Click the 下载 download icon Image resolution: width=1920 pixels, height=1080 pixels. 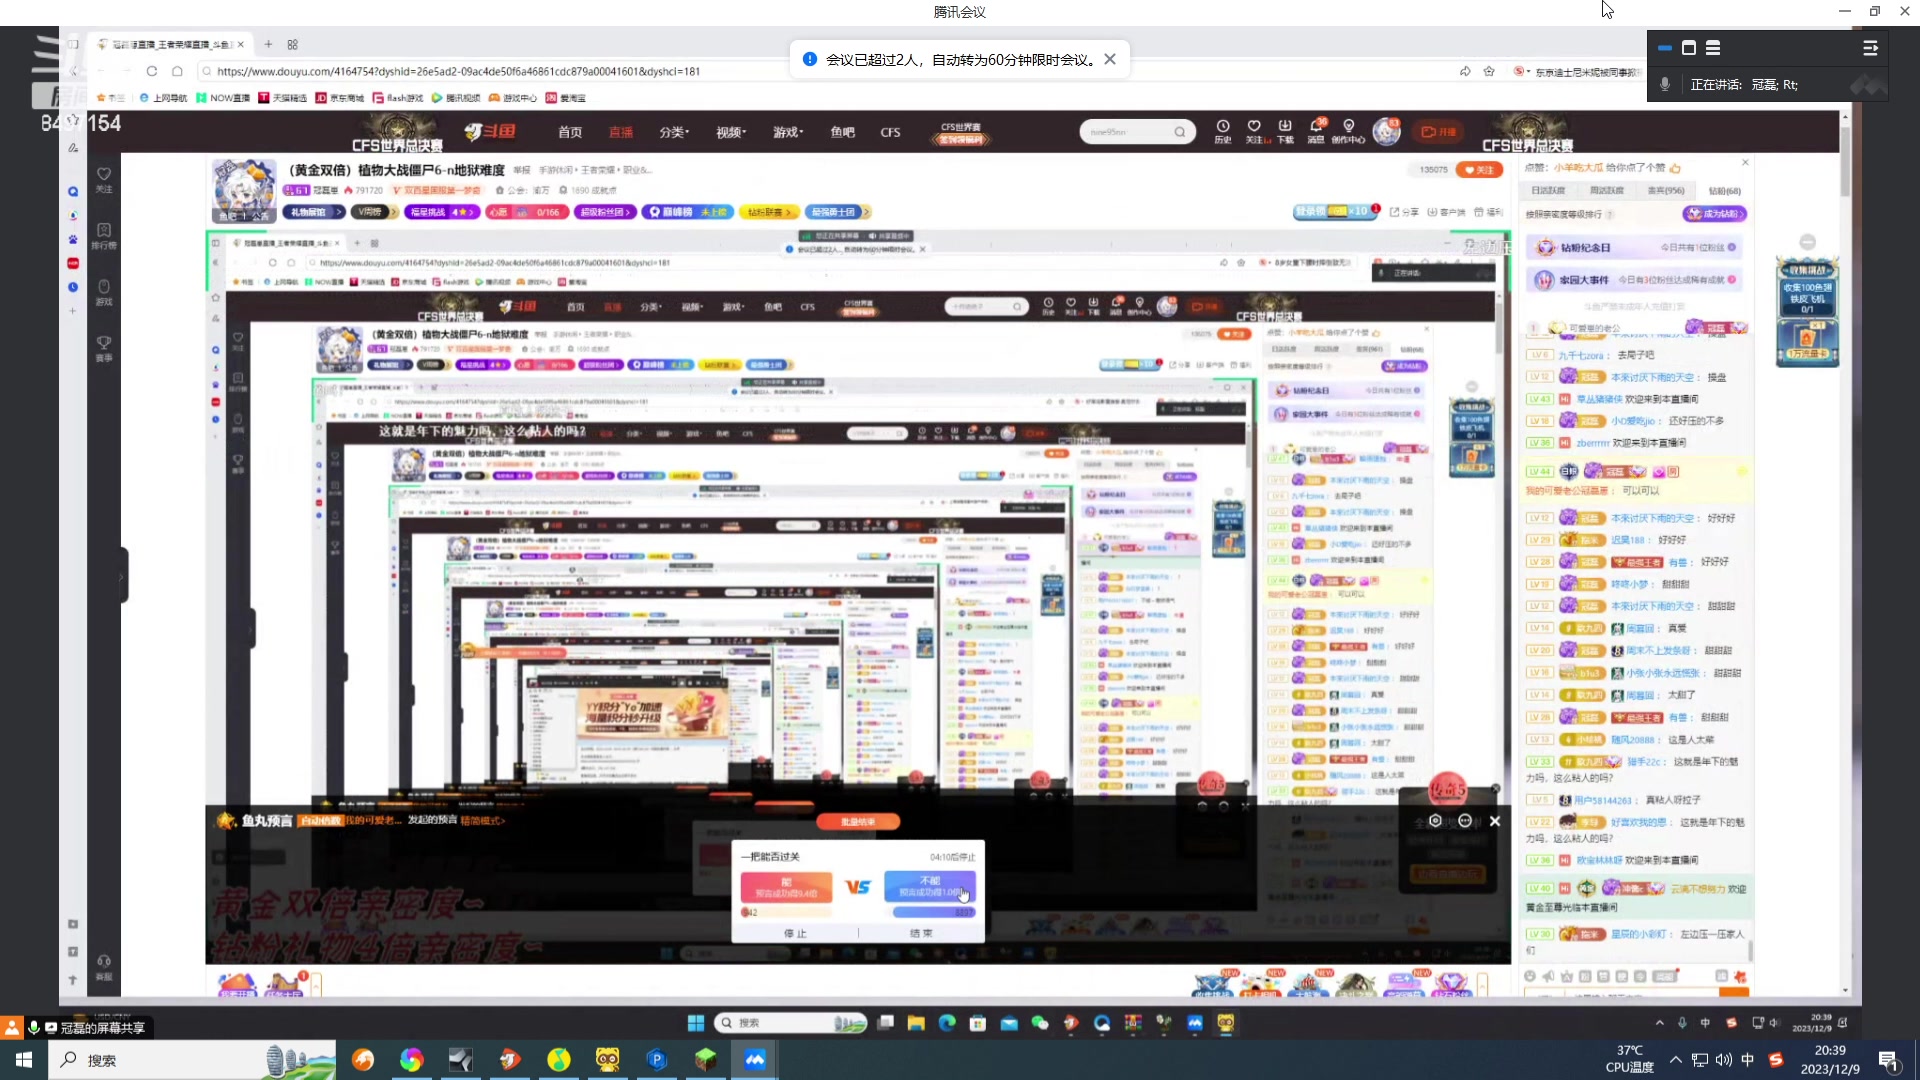[1285, 128]
